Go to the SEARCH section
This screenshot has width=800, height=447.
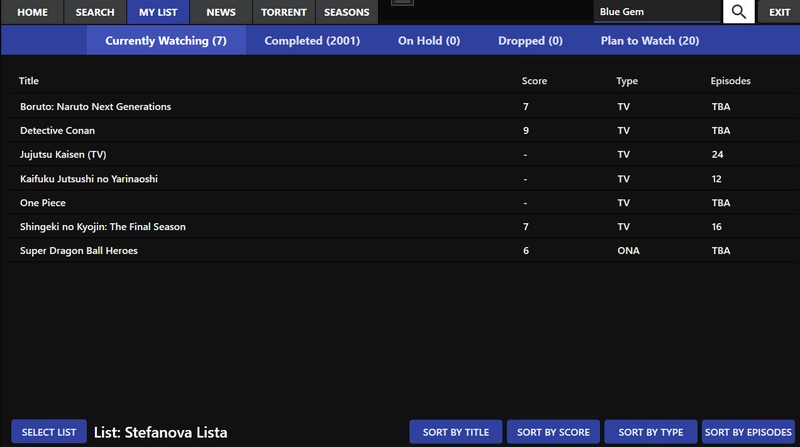click(x=95, y=12)
